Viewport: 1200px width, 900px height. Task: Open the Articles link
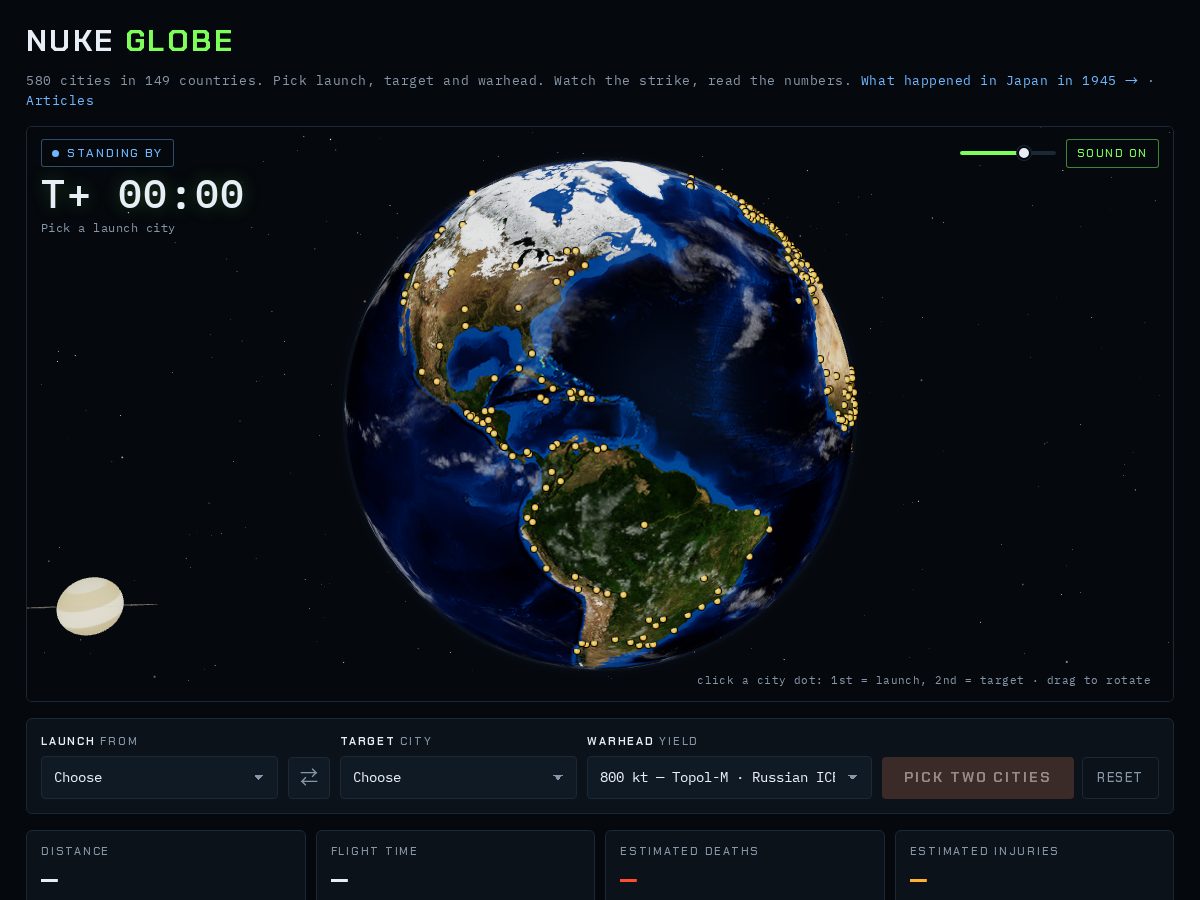pyautogui.click(x=60, y=100)
